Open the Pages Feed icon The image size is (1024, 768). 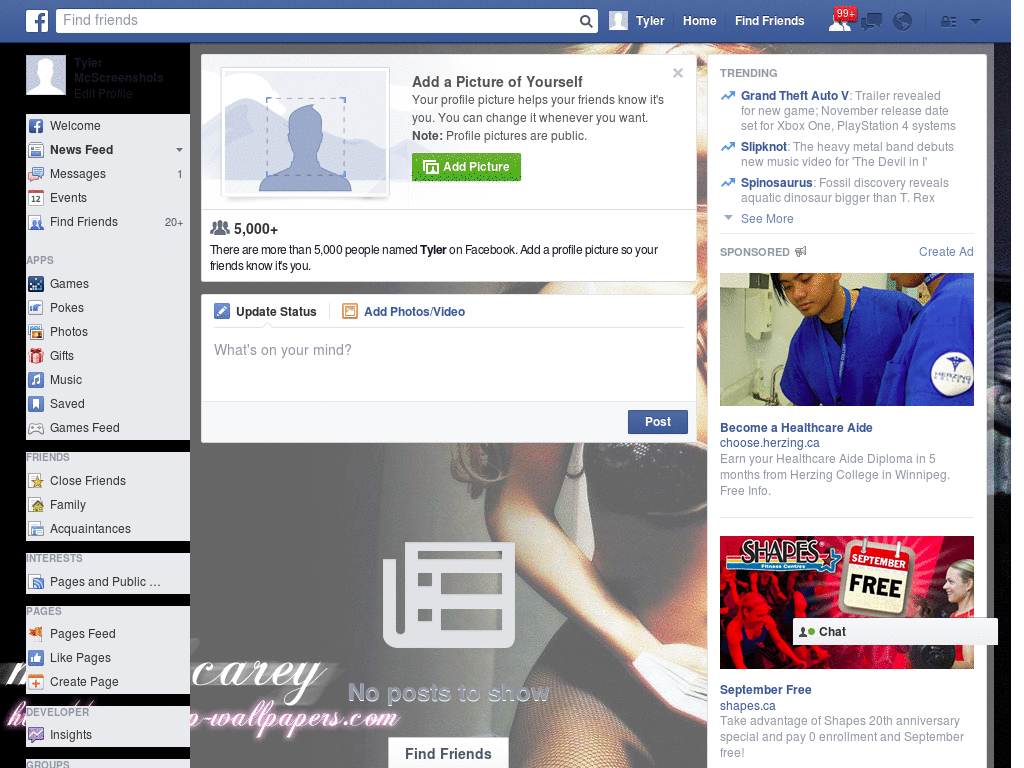click(36, 633)
